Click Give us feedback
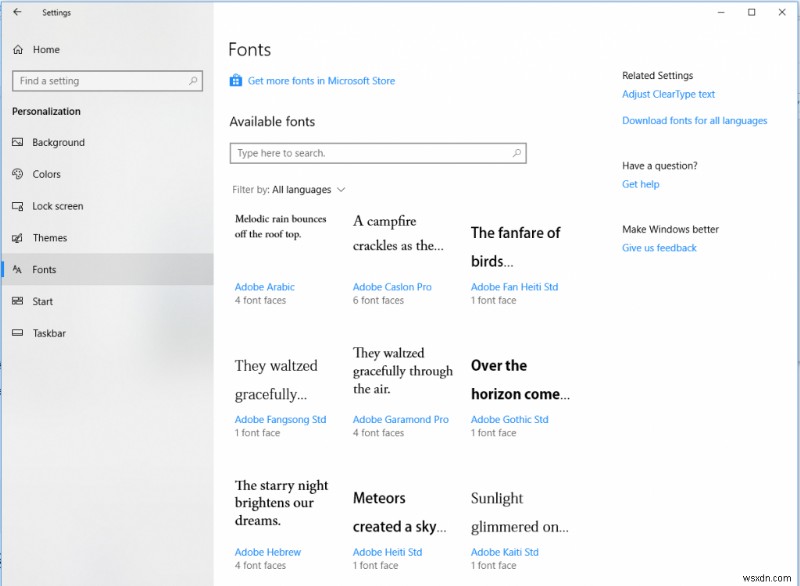Viewport: 800px width, 586px height. pyautogui.click(x=658, y=248)
